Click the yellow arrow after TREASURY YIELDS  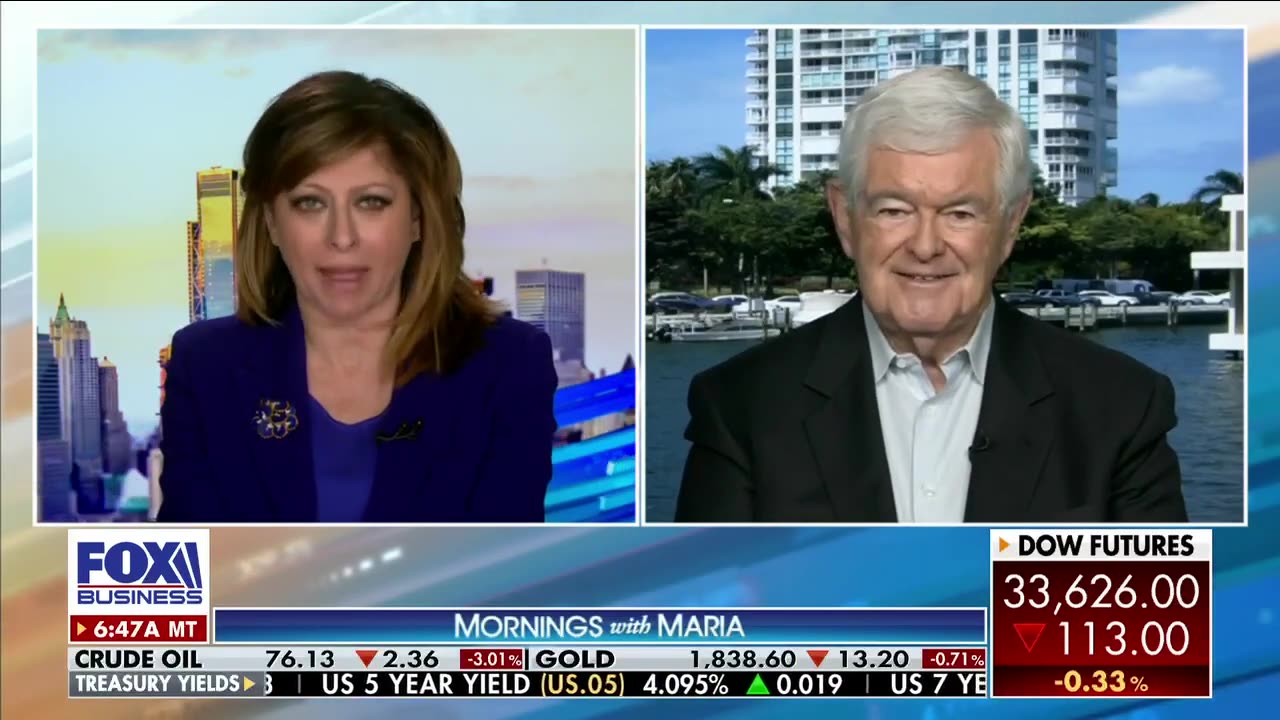[x=250, y=684]
